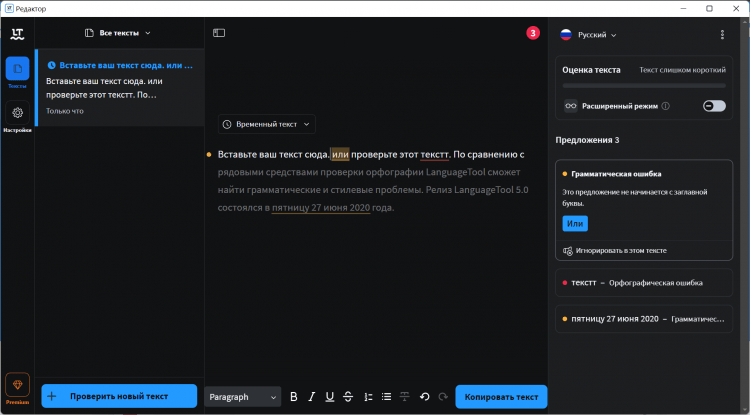This screenshot has width=750, height=415.
Task: Open the Paragraph style dropdown
Action: coord(243,397)
